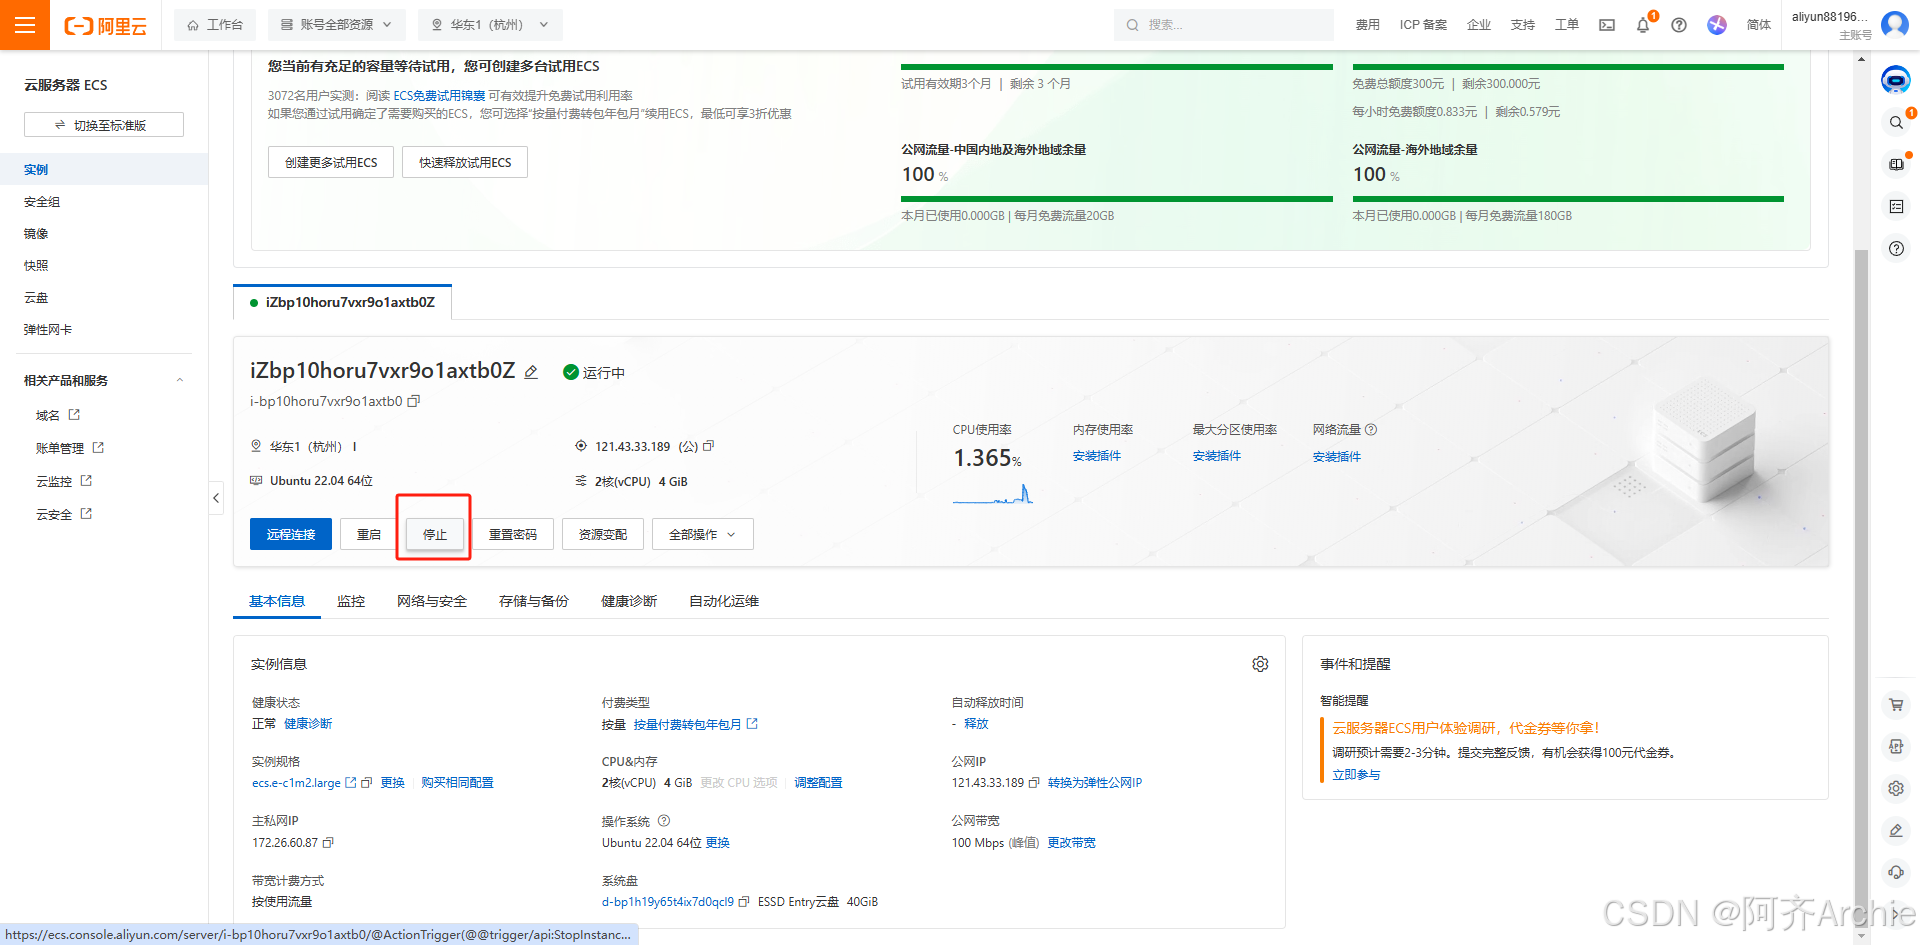This screenshot has width=1920, height=945.
Task: Copy instance type ecs.e-c1m2.large
Action: [367, 783]
